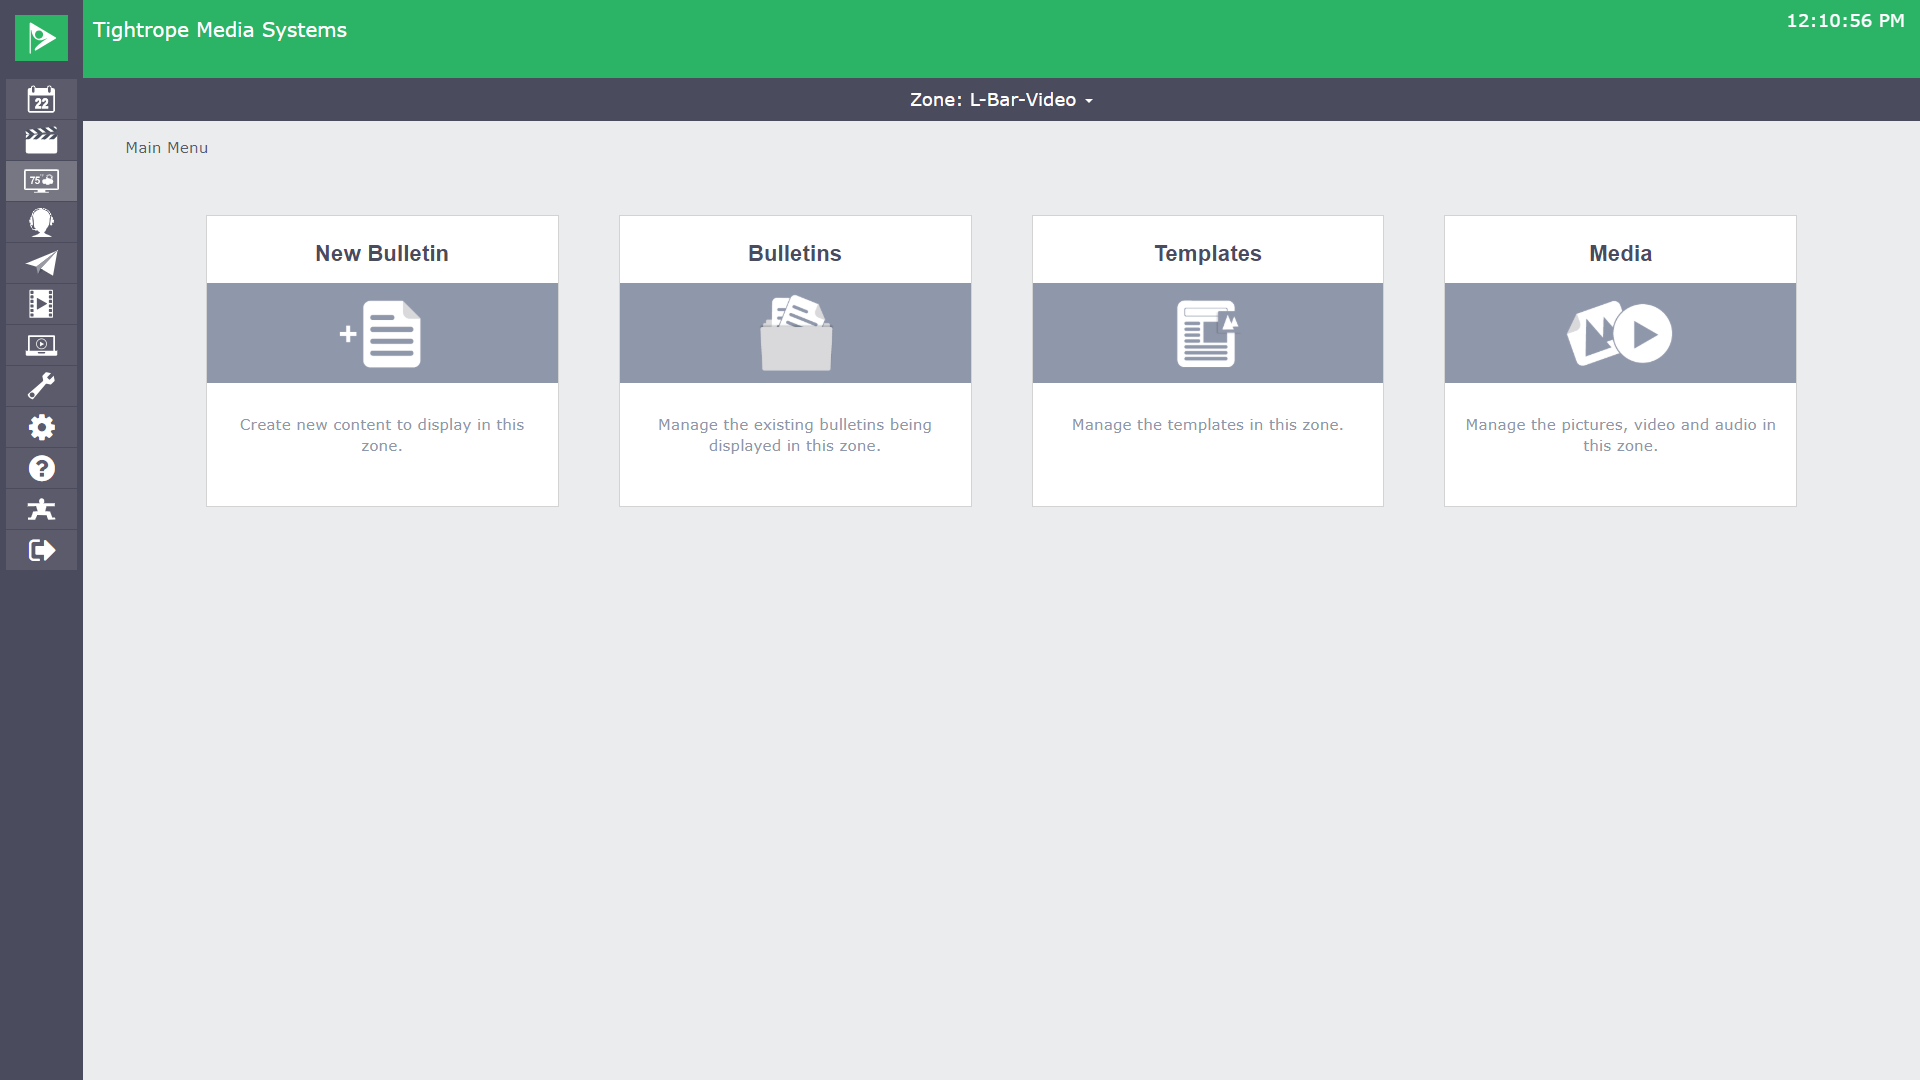Open the Templates card
Image resolution: width=1920 pixels, height=1080 pixels.
click(x=1207, y=360)
